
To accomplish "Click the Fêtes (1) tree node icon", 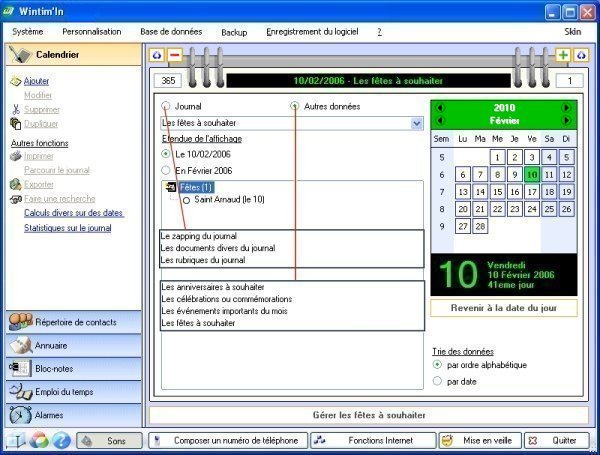I will click(x=170, y=187).
